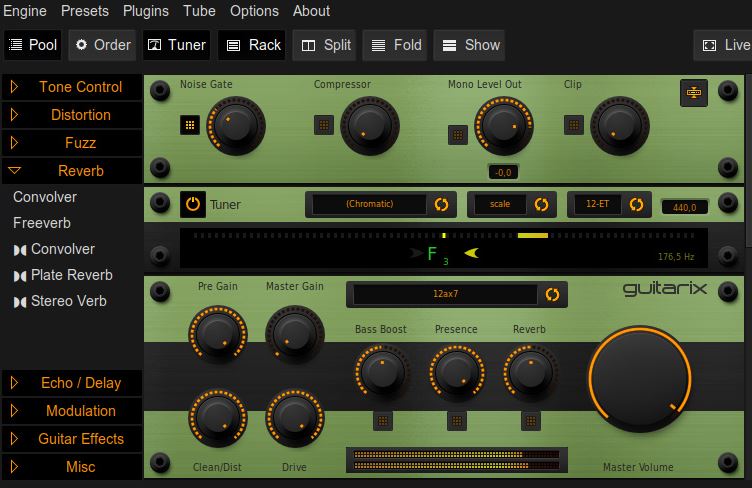Cycle the 12ax7 selector arrows icon
This screenshot has width=752, height=488.
coord(552,294)
